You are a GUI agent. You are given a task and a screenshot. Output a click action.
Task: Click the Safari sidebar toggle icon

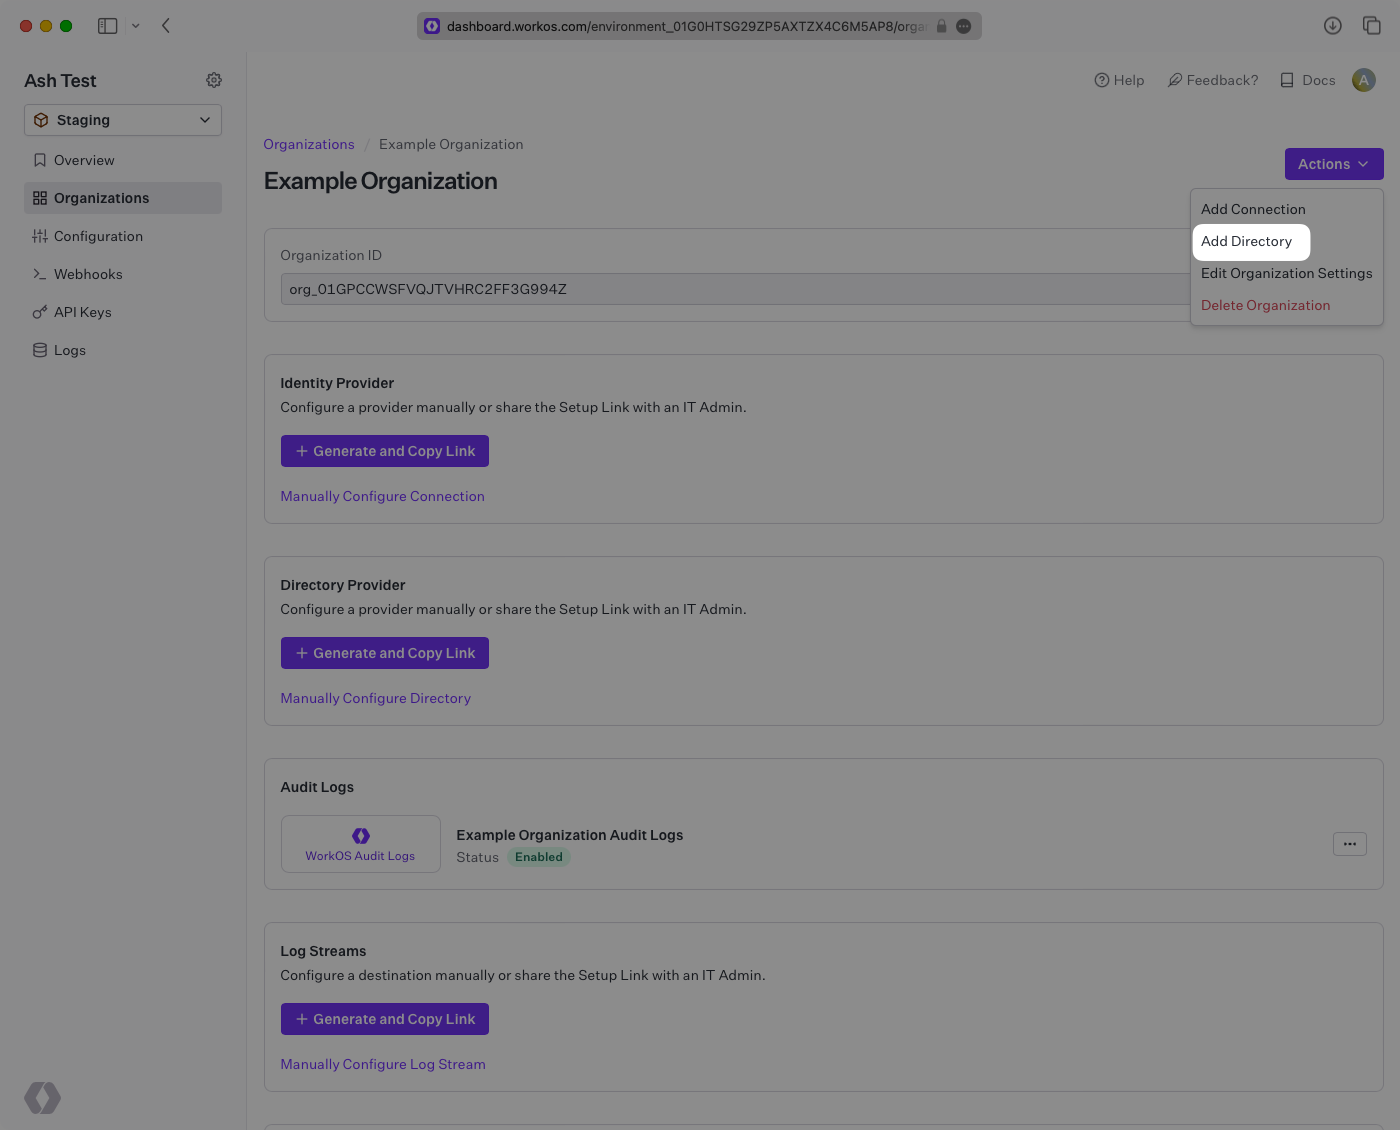coord(107,26)
